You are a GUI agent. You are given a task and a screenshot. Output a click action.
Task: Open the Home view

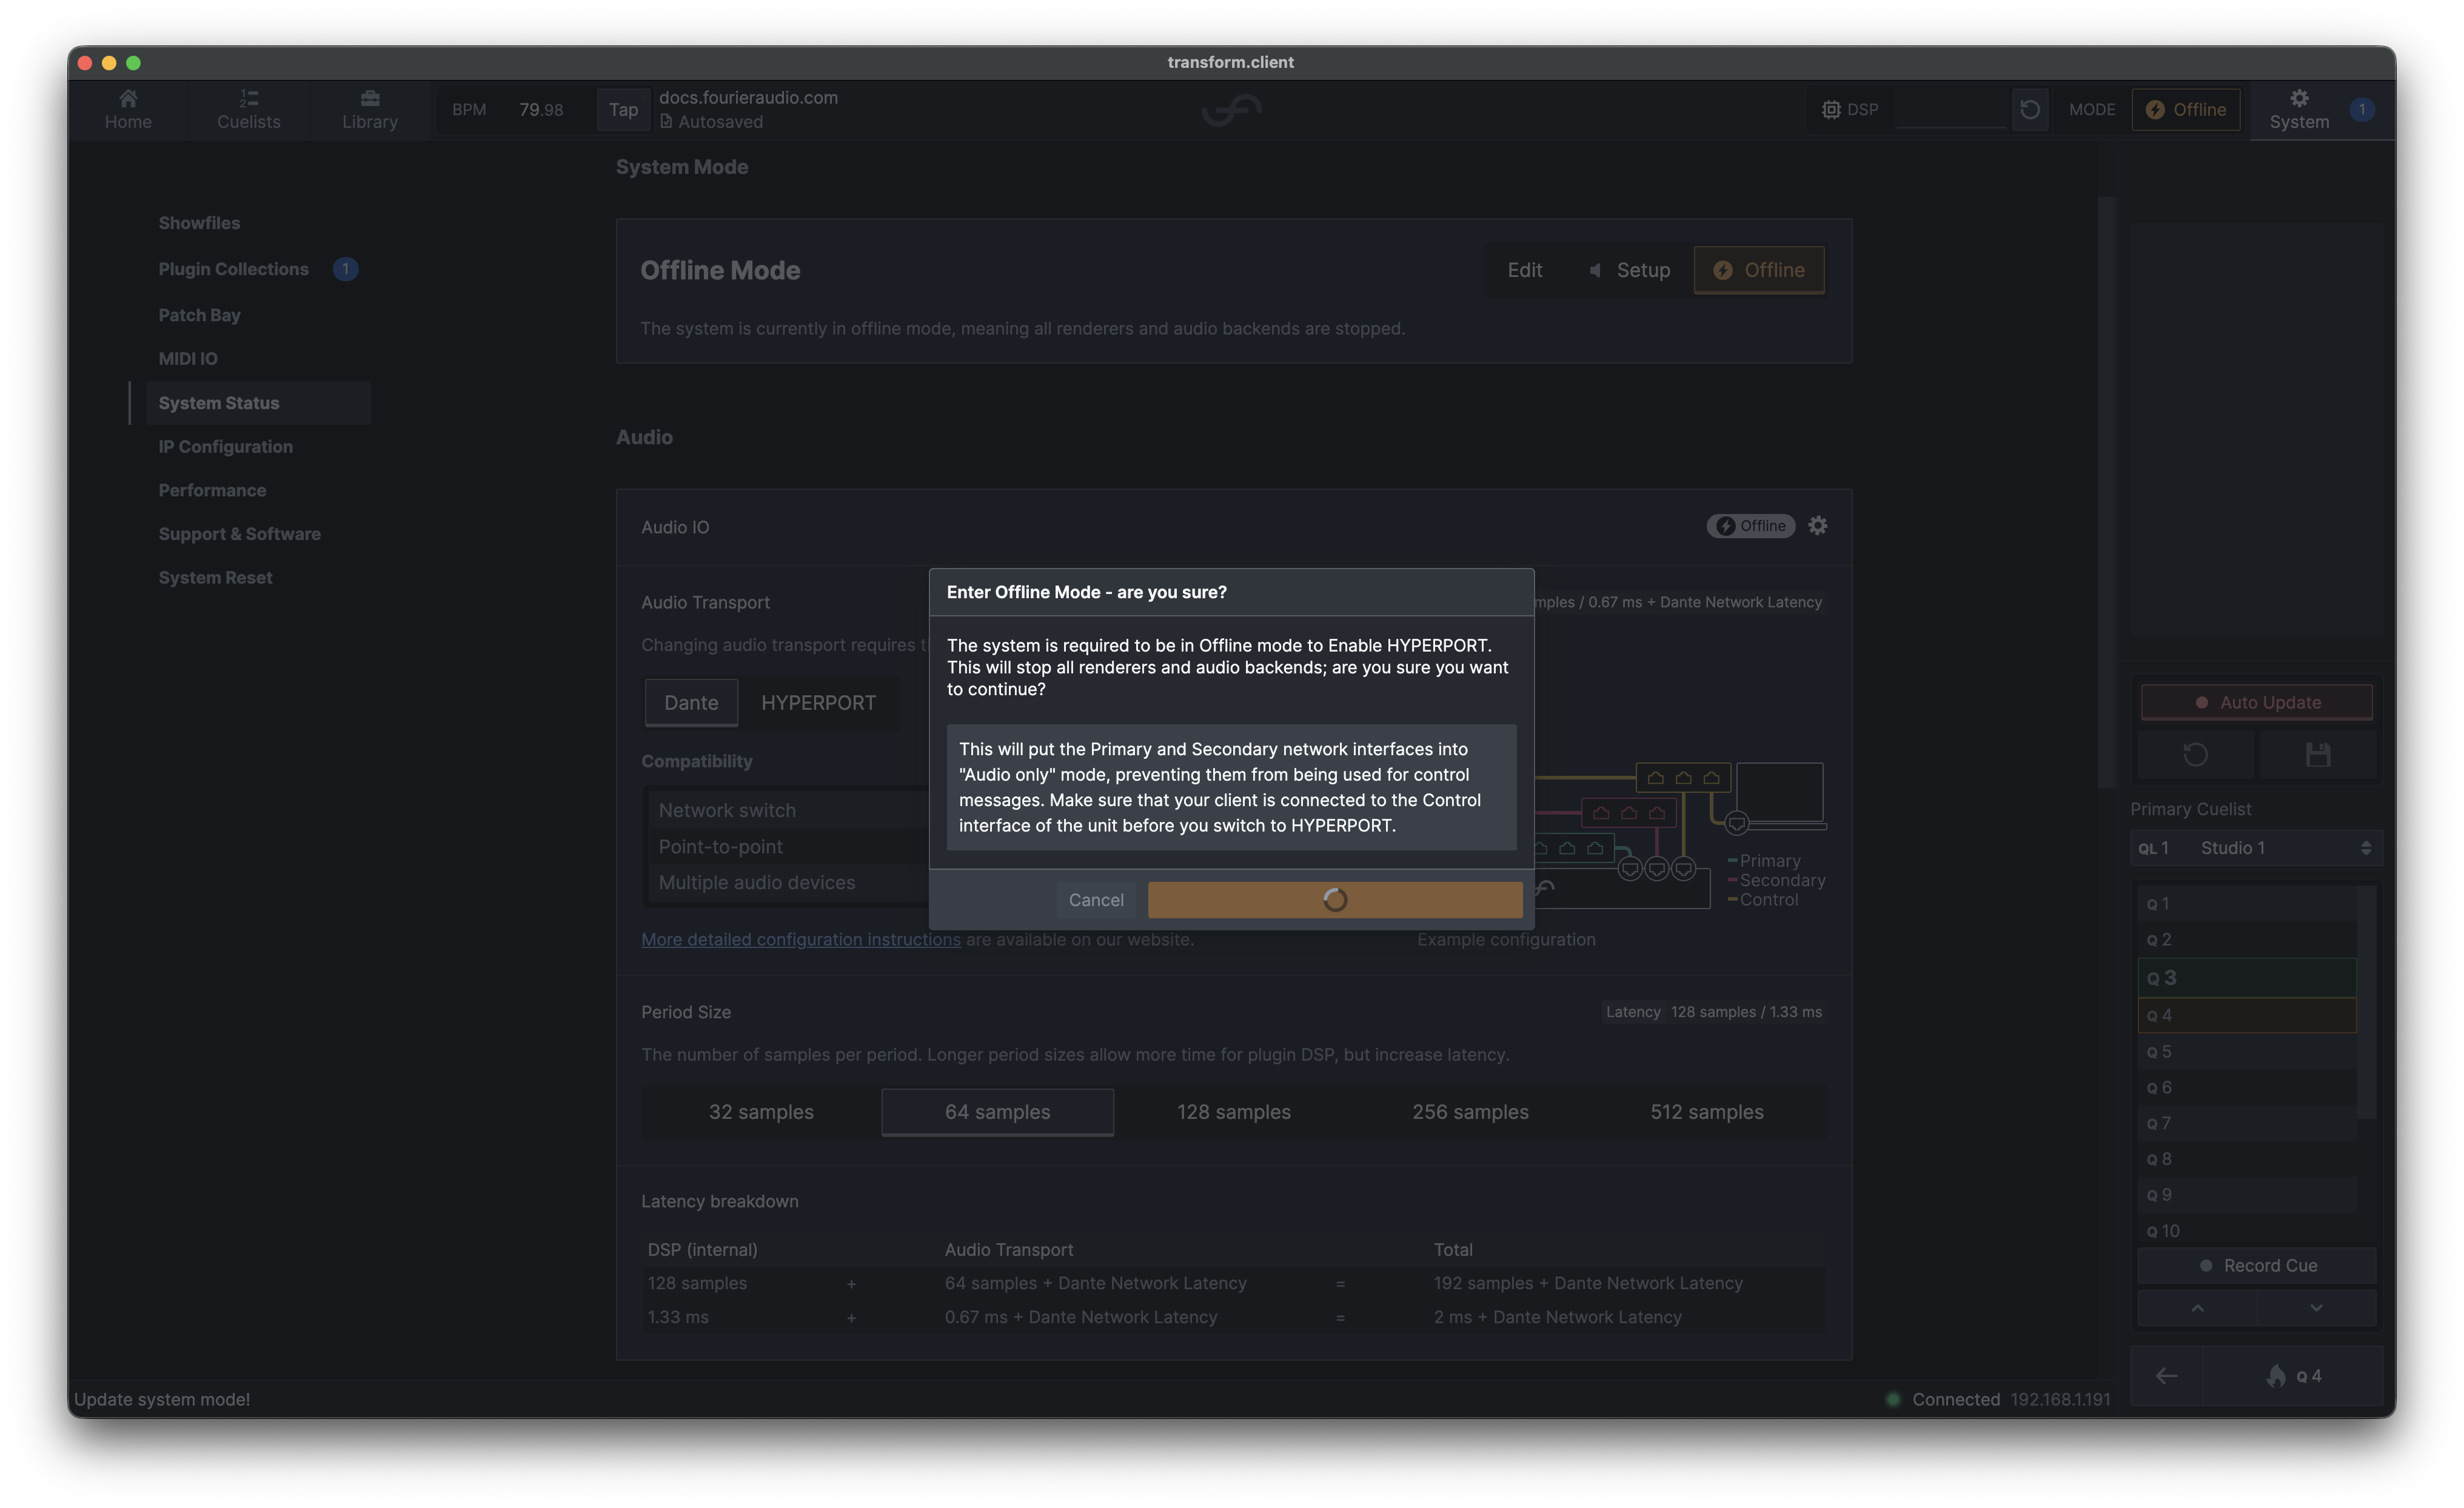[x=128, y=109]
